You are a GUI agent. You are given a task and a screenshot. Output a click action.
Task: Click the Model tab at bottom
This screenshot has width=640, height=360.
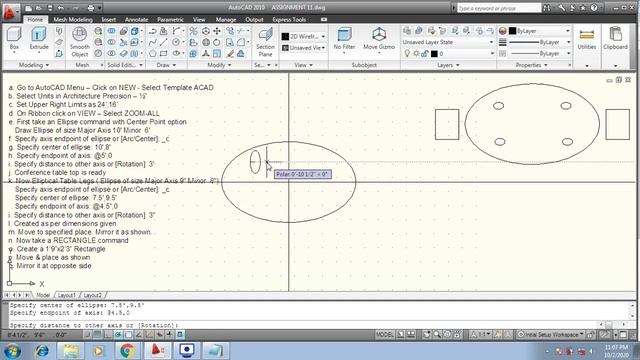(x=43, y=295)
